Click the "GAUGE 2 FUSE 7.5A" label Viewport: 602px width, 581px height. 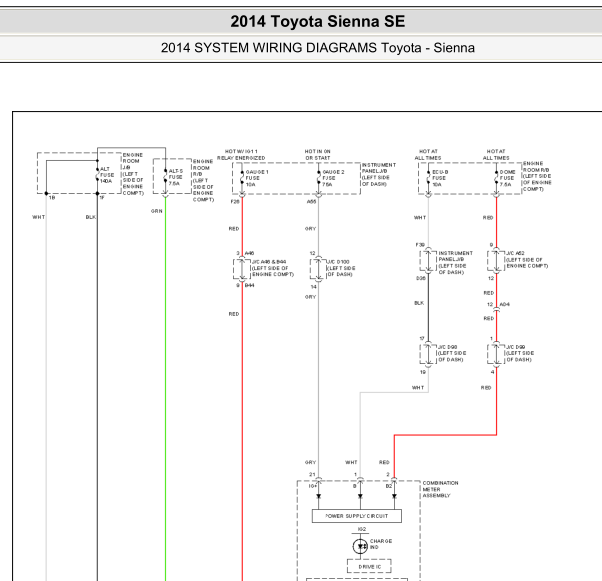point(333,178)
